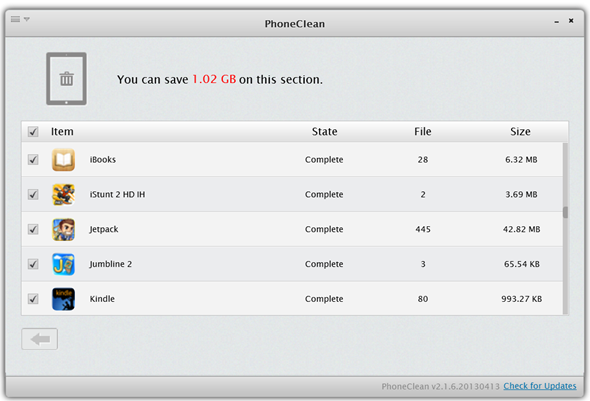This screenshot has width=590, height=401.
Task: Toggle the Jumbline 2 checkbox
Action: 33,264
